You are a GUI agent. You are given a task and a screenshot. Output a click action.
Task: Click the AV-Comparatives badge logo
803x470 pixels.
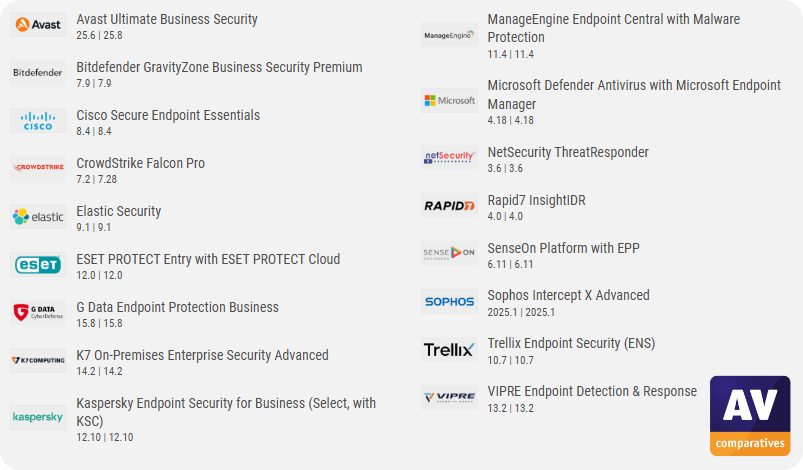pyautogui.click(x=749, y=415)
